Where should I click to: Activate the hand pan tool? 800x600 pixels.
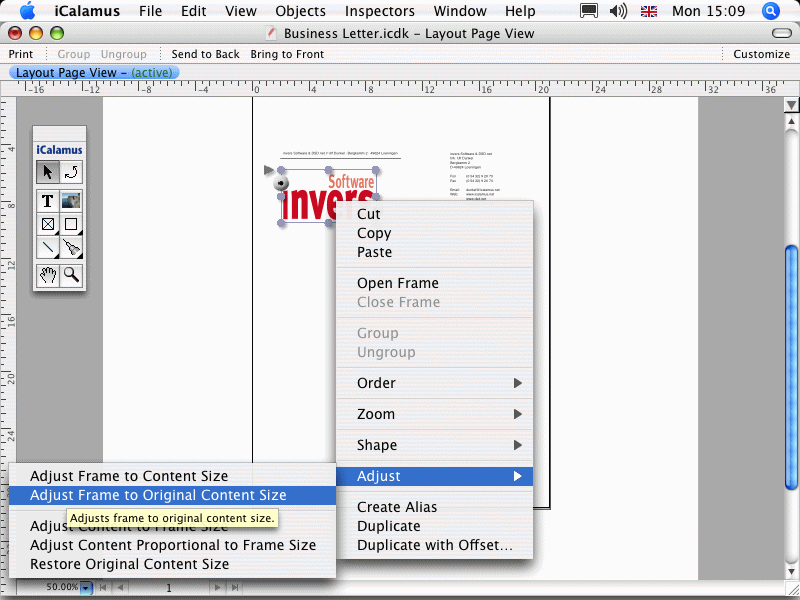tap(48, 275)
